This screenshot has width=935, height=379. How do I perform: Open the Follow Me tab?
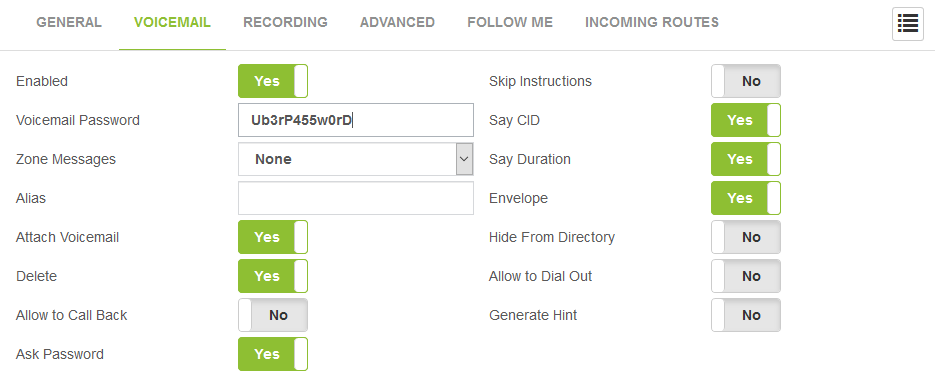[510, 23]
